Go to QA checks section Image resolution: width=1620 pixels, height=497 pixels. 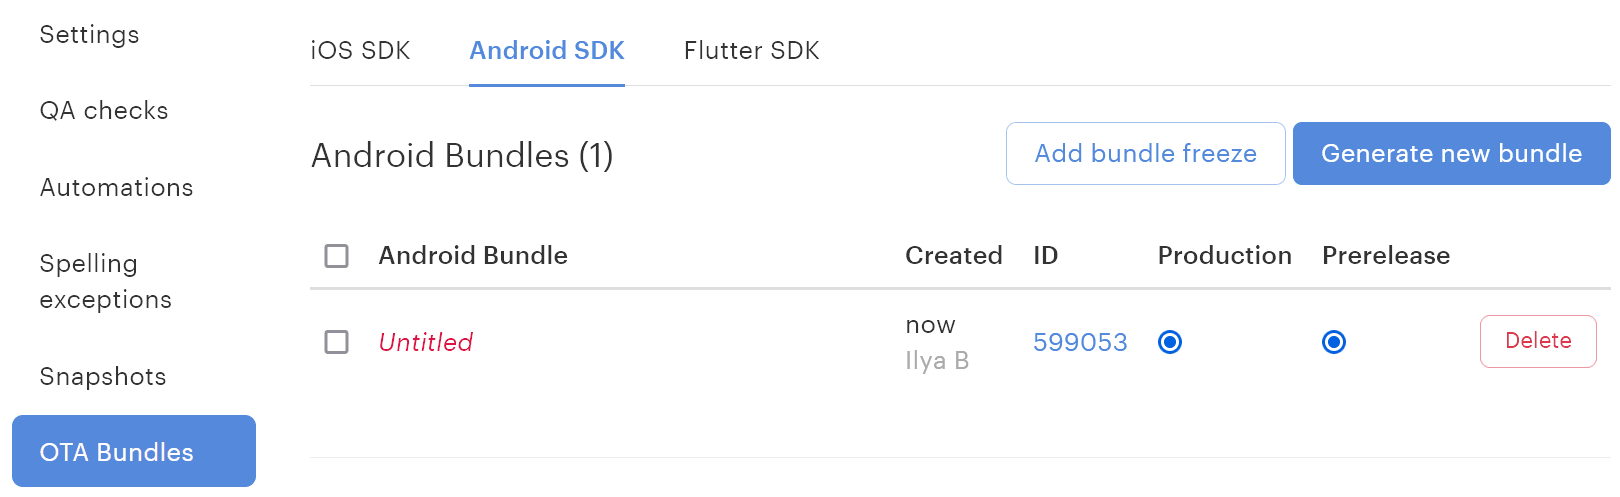(x=104, y=111)
